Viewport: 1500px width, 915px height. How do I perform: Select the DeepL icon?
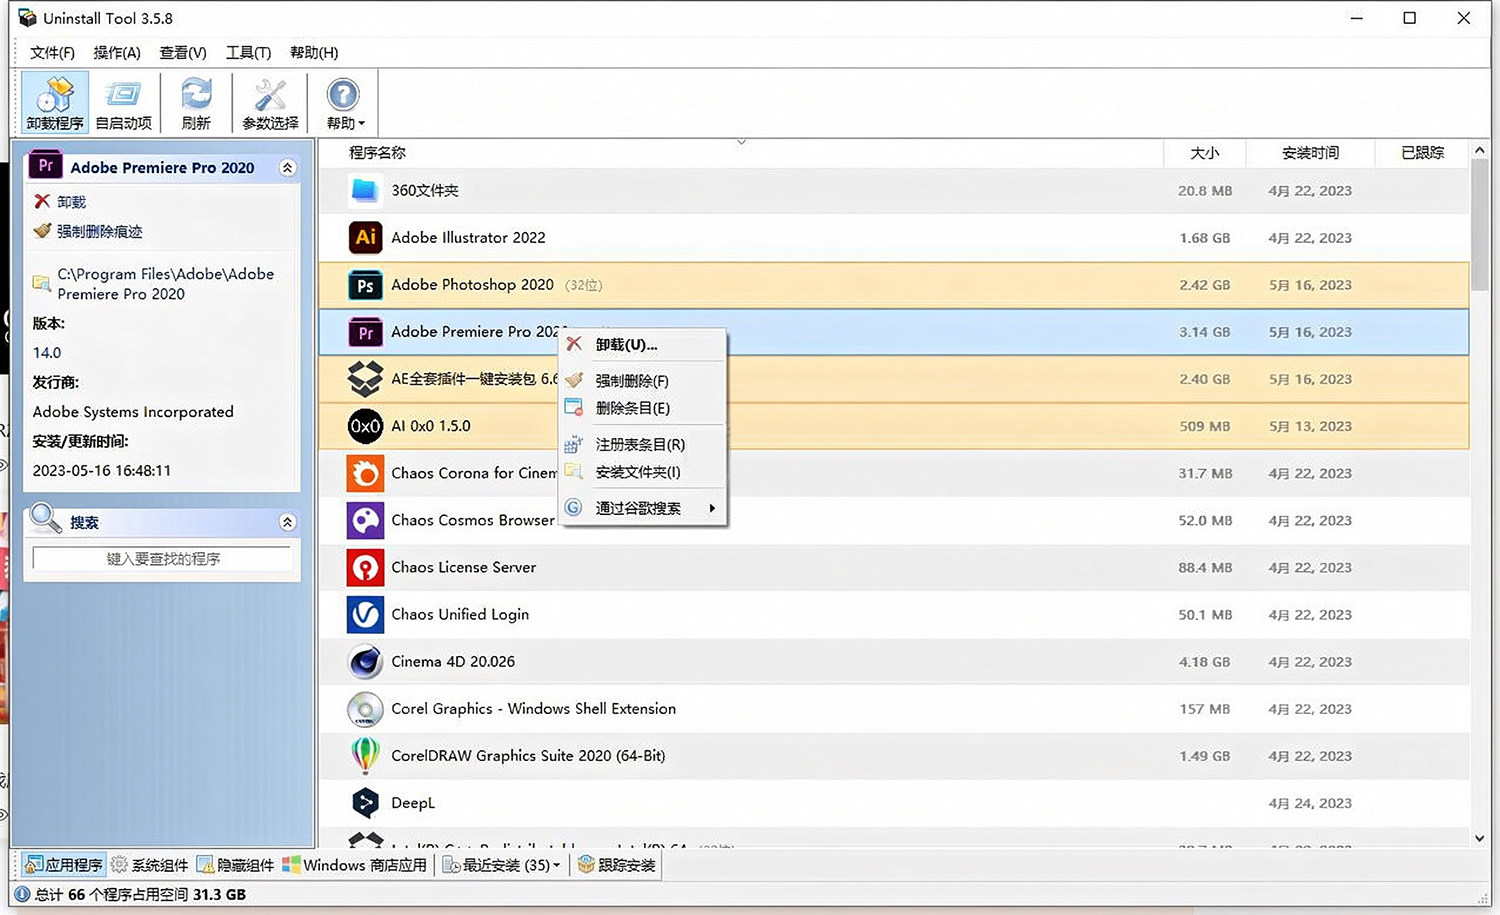(x=365, y=803)
